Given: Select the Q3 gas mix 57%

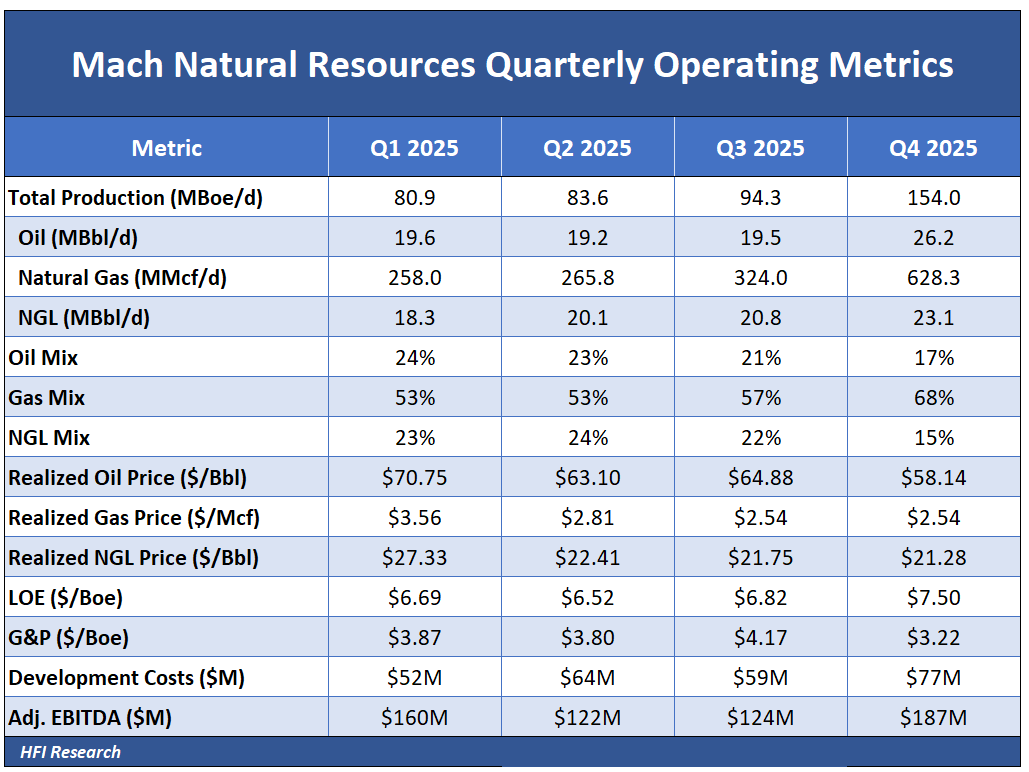Looking at the screenshot, I should (760, 398).
